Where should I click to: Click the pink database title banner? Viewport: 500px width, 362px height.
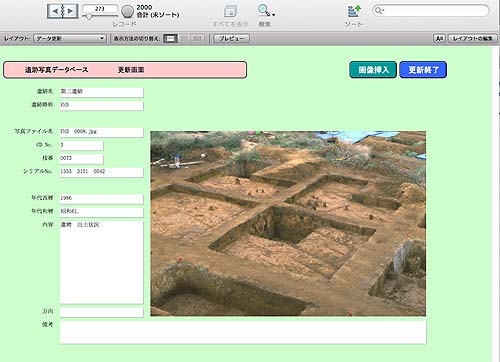tap(125, 70)
